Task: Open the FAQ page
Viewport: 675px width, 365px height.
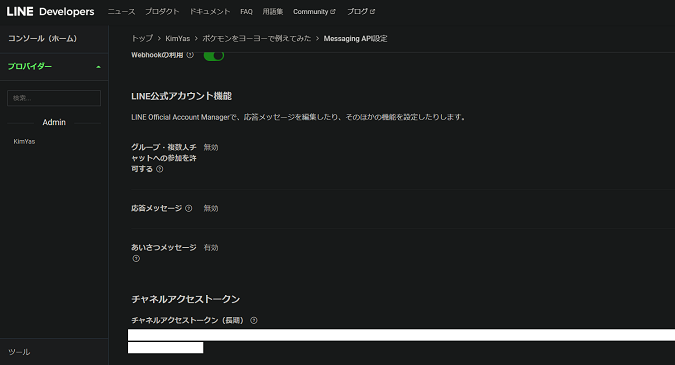Action: tap(246, 12)
